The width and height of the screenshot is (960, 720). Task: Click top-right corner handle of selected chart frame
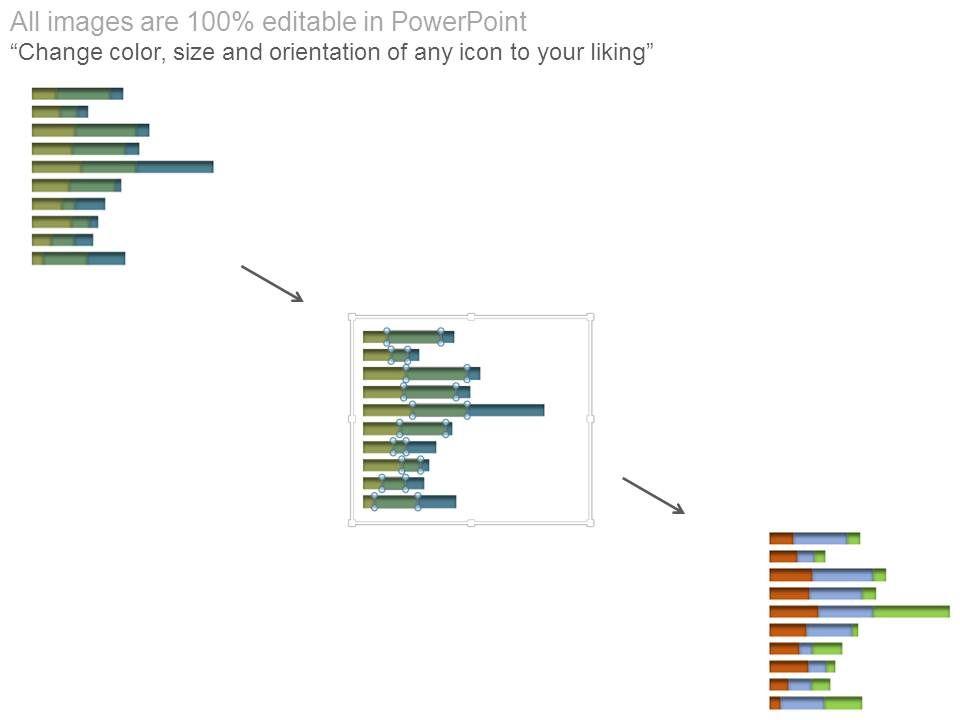coord(590,317)
